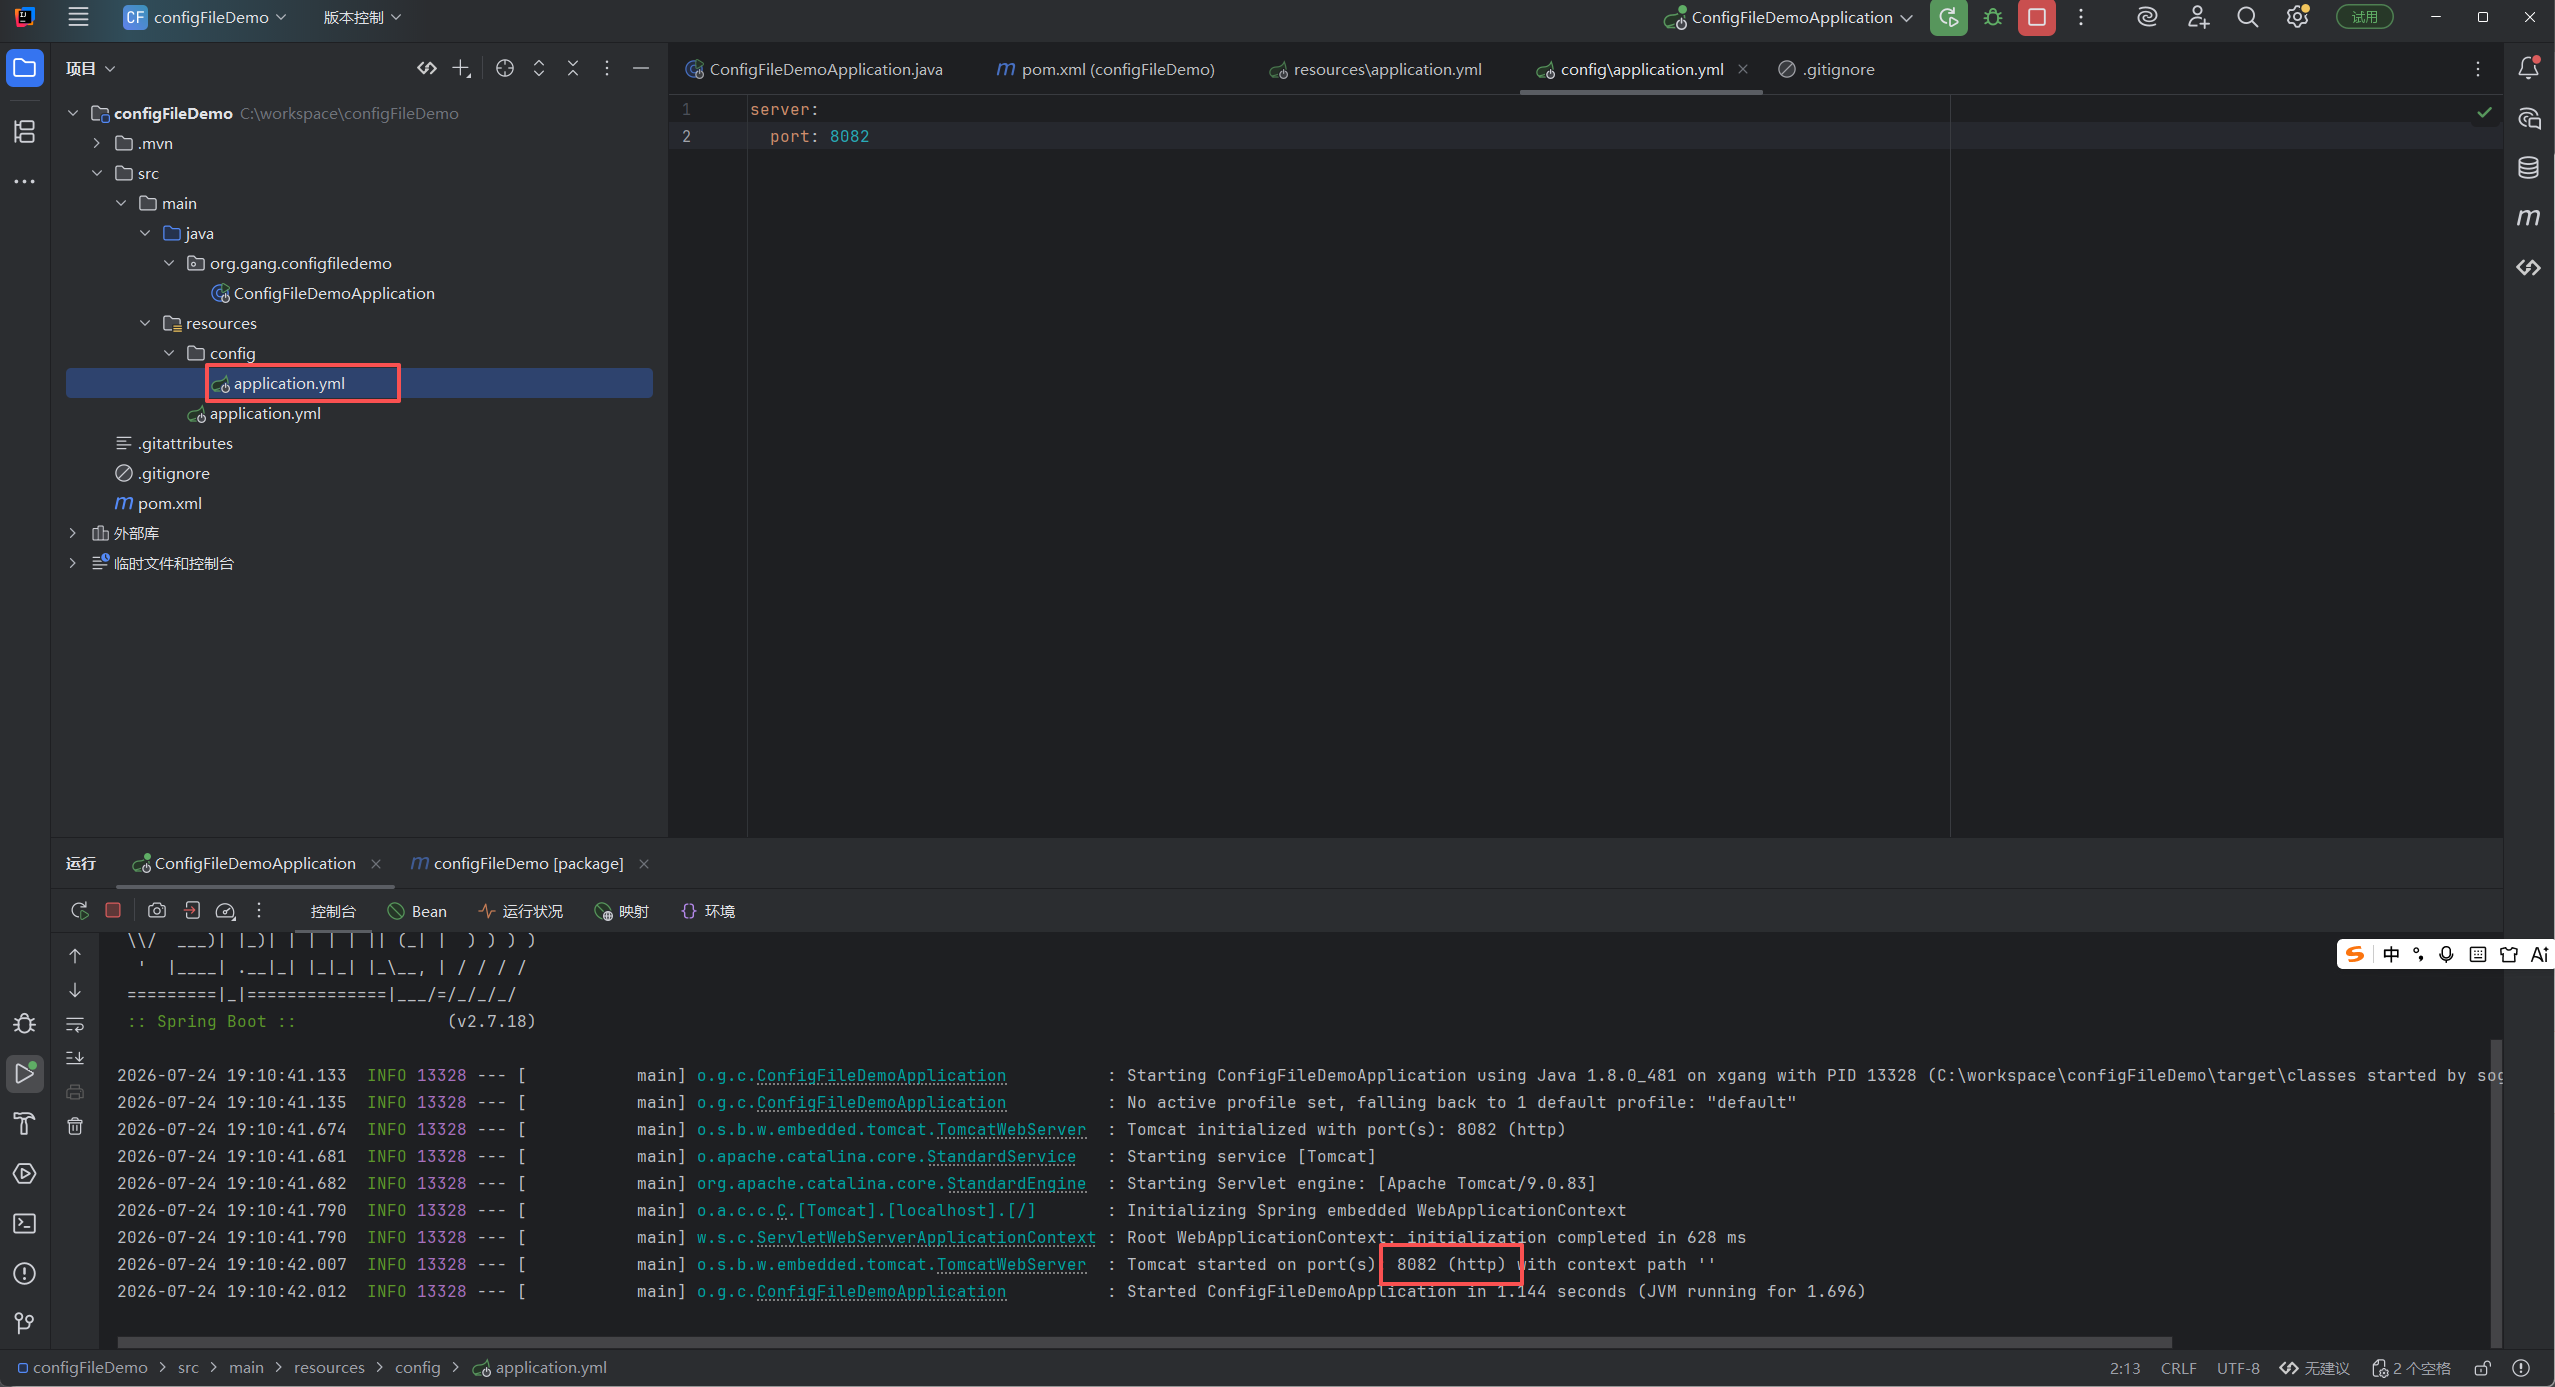
Task: Take thread dump camera icon
Action: [157, 910]
